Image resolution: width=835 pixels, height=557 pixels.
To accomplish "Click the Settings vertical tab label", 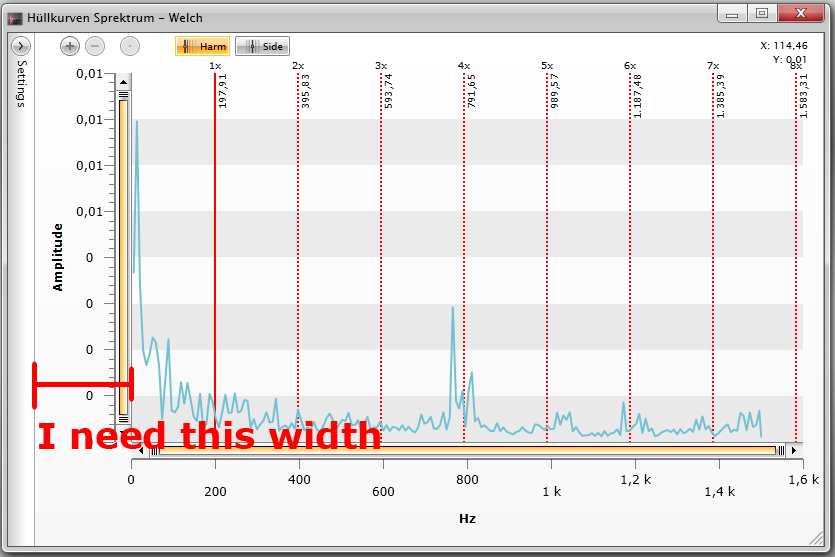I will click(x=21, y=84).
